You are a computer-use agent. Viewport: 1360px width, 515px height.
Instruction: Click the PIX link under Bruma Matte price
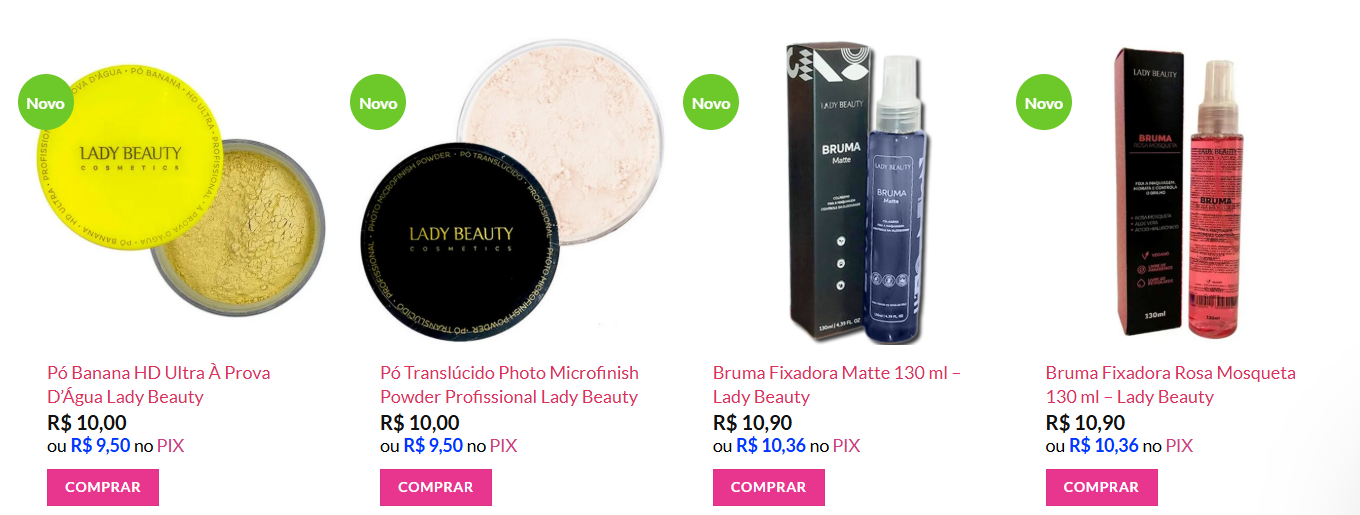tap(846, 446)
